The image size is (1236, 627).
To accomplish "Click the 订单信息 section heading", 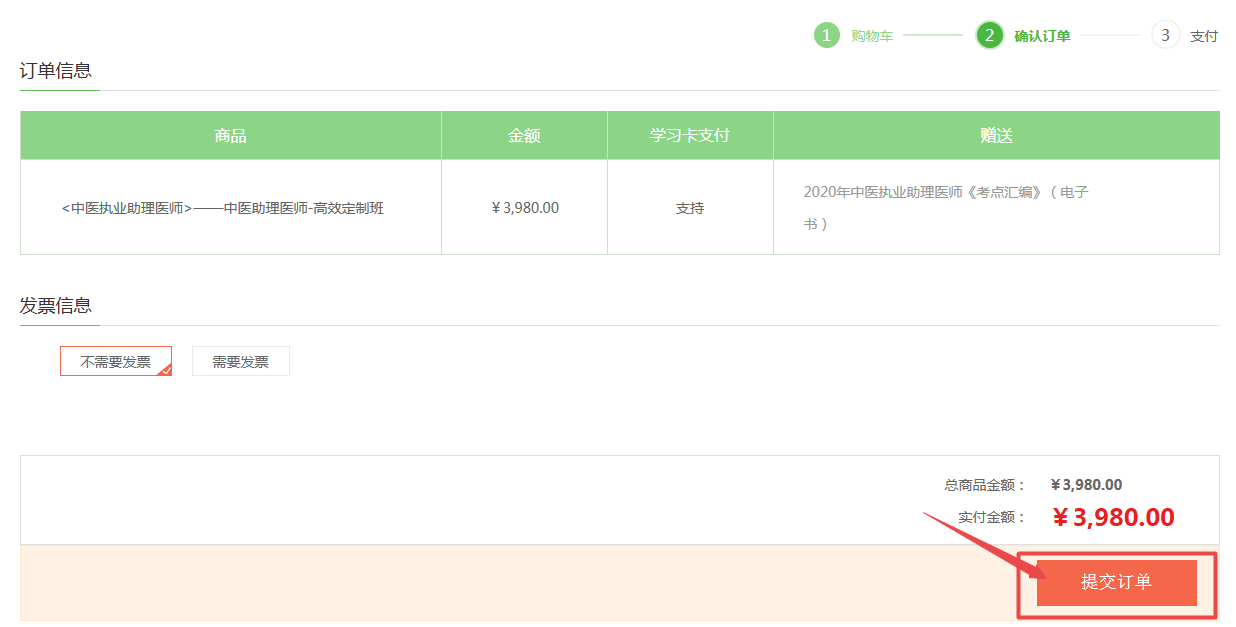I will point(56,71).
